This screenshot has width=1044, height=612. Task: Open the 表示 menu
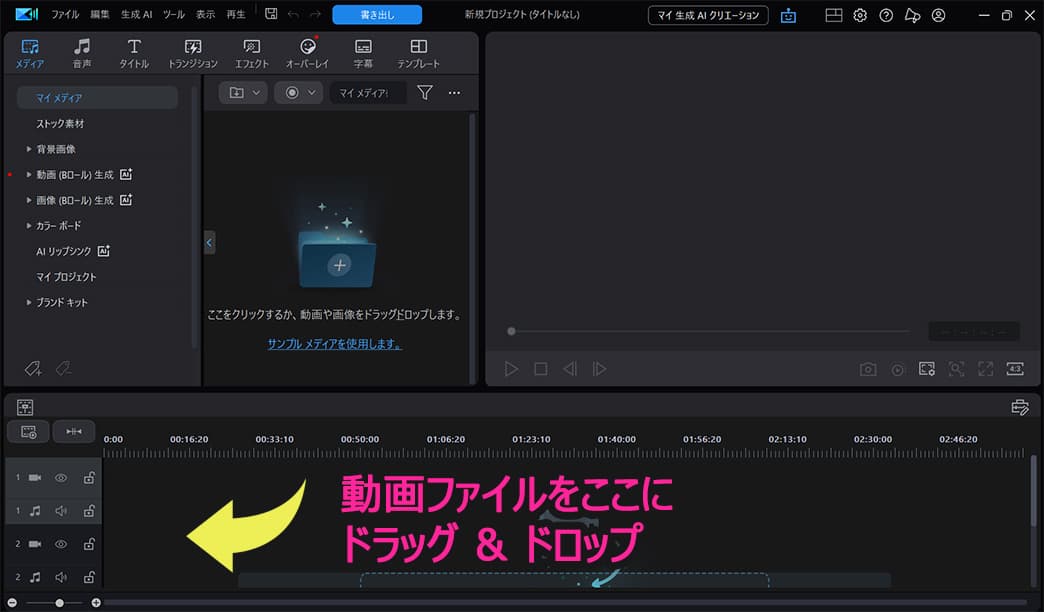pyautogui.click(x=205, y=14)
